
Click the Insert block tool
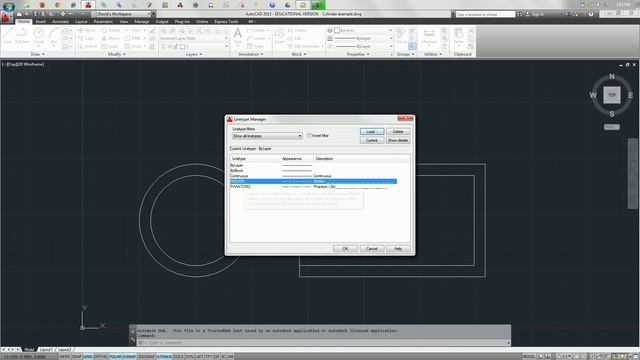point(280,36)
